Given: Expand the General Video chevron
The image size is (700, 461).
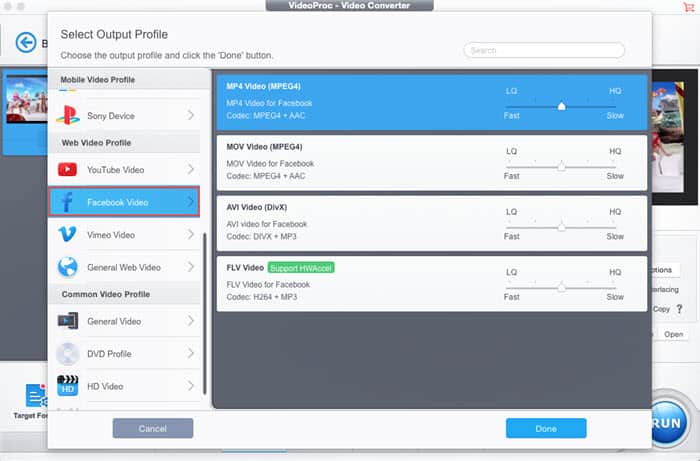Looking at the screenshot, I should [191, 321].
